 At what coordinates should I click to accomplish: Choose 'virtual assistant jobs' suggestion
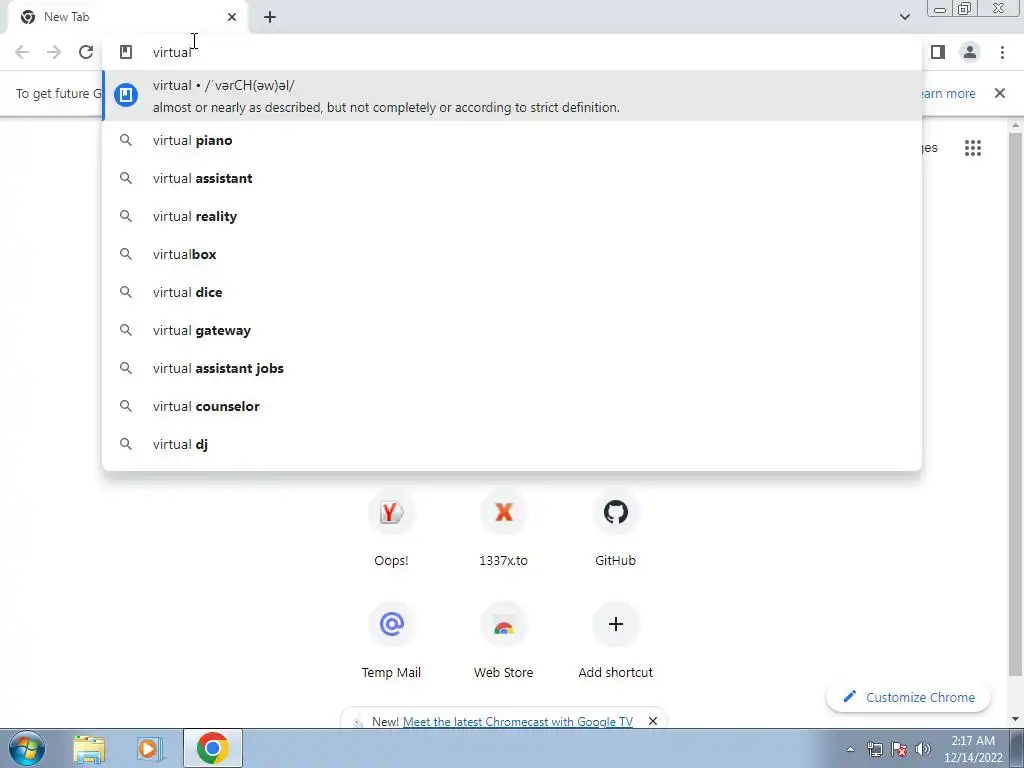pos(512,368)
